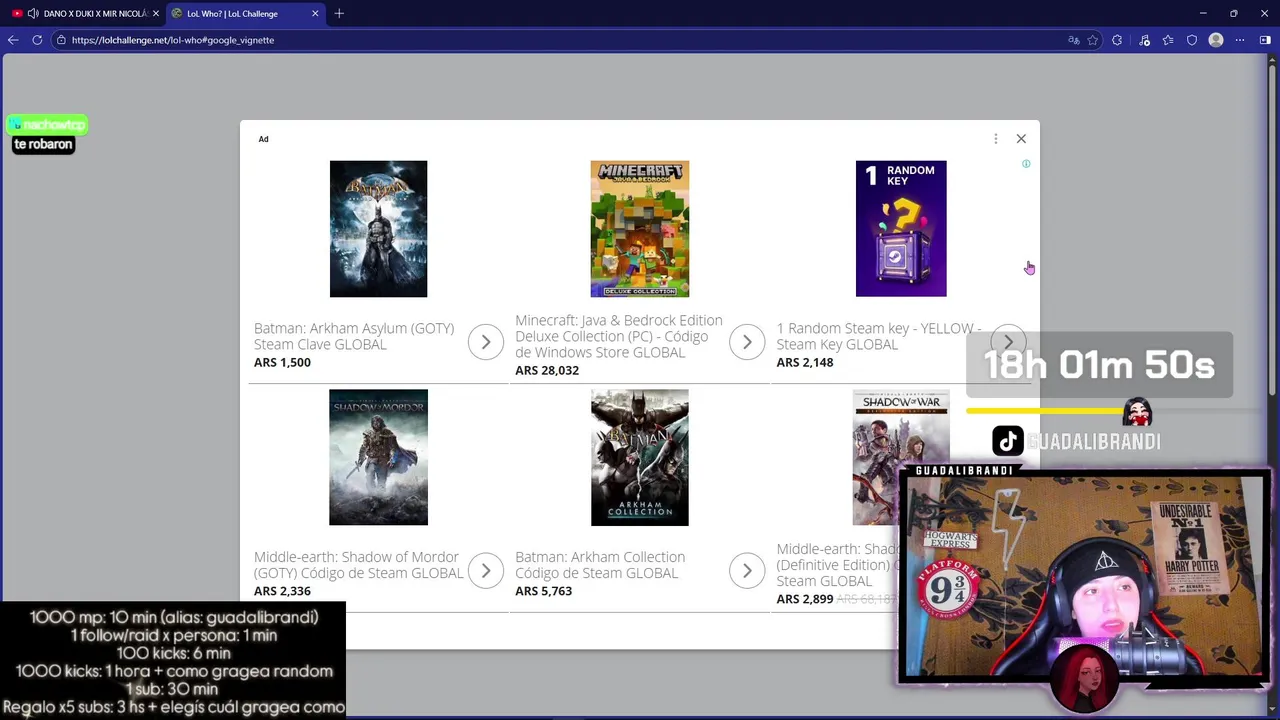
Task: Open '1 Random Steam key - YELLOW' link
Action: [x=879, y=336]
